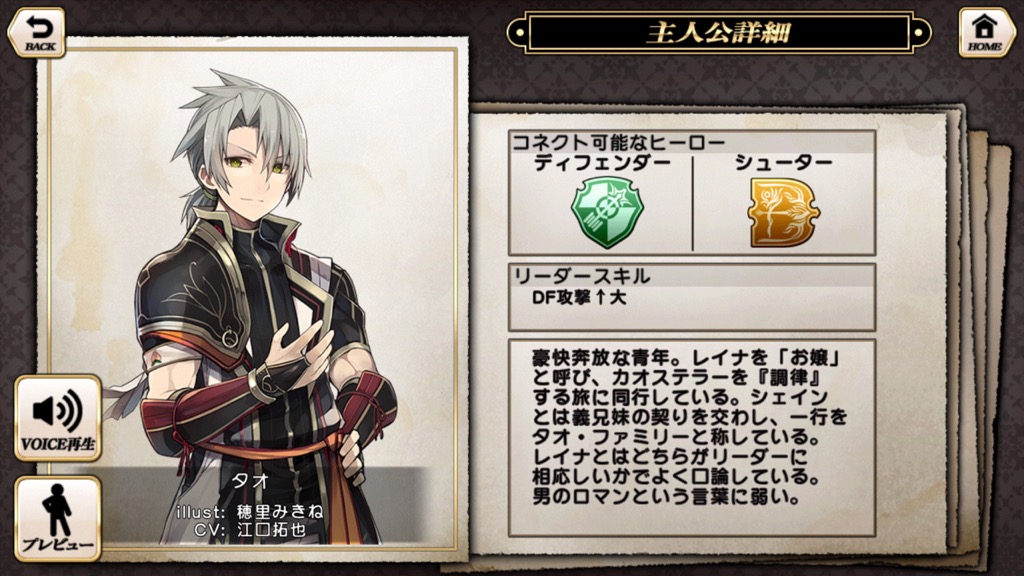Tap the BACK arrow button
Viewport: 1024px width, 576px height.
pos(37,33)
